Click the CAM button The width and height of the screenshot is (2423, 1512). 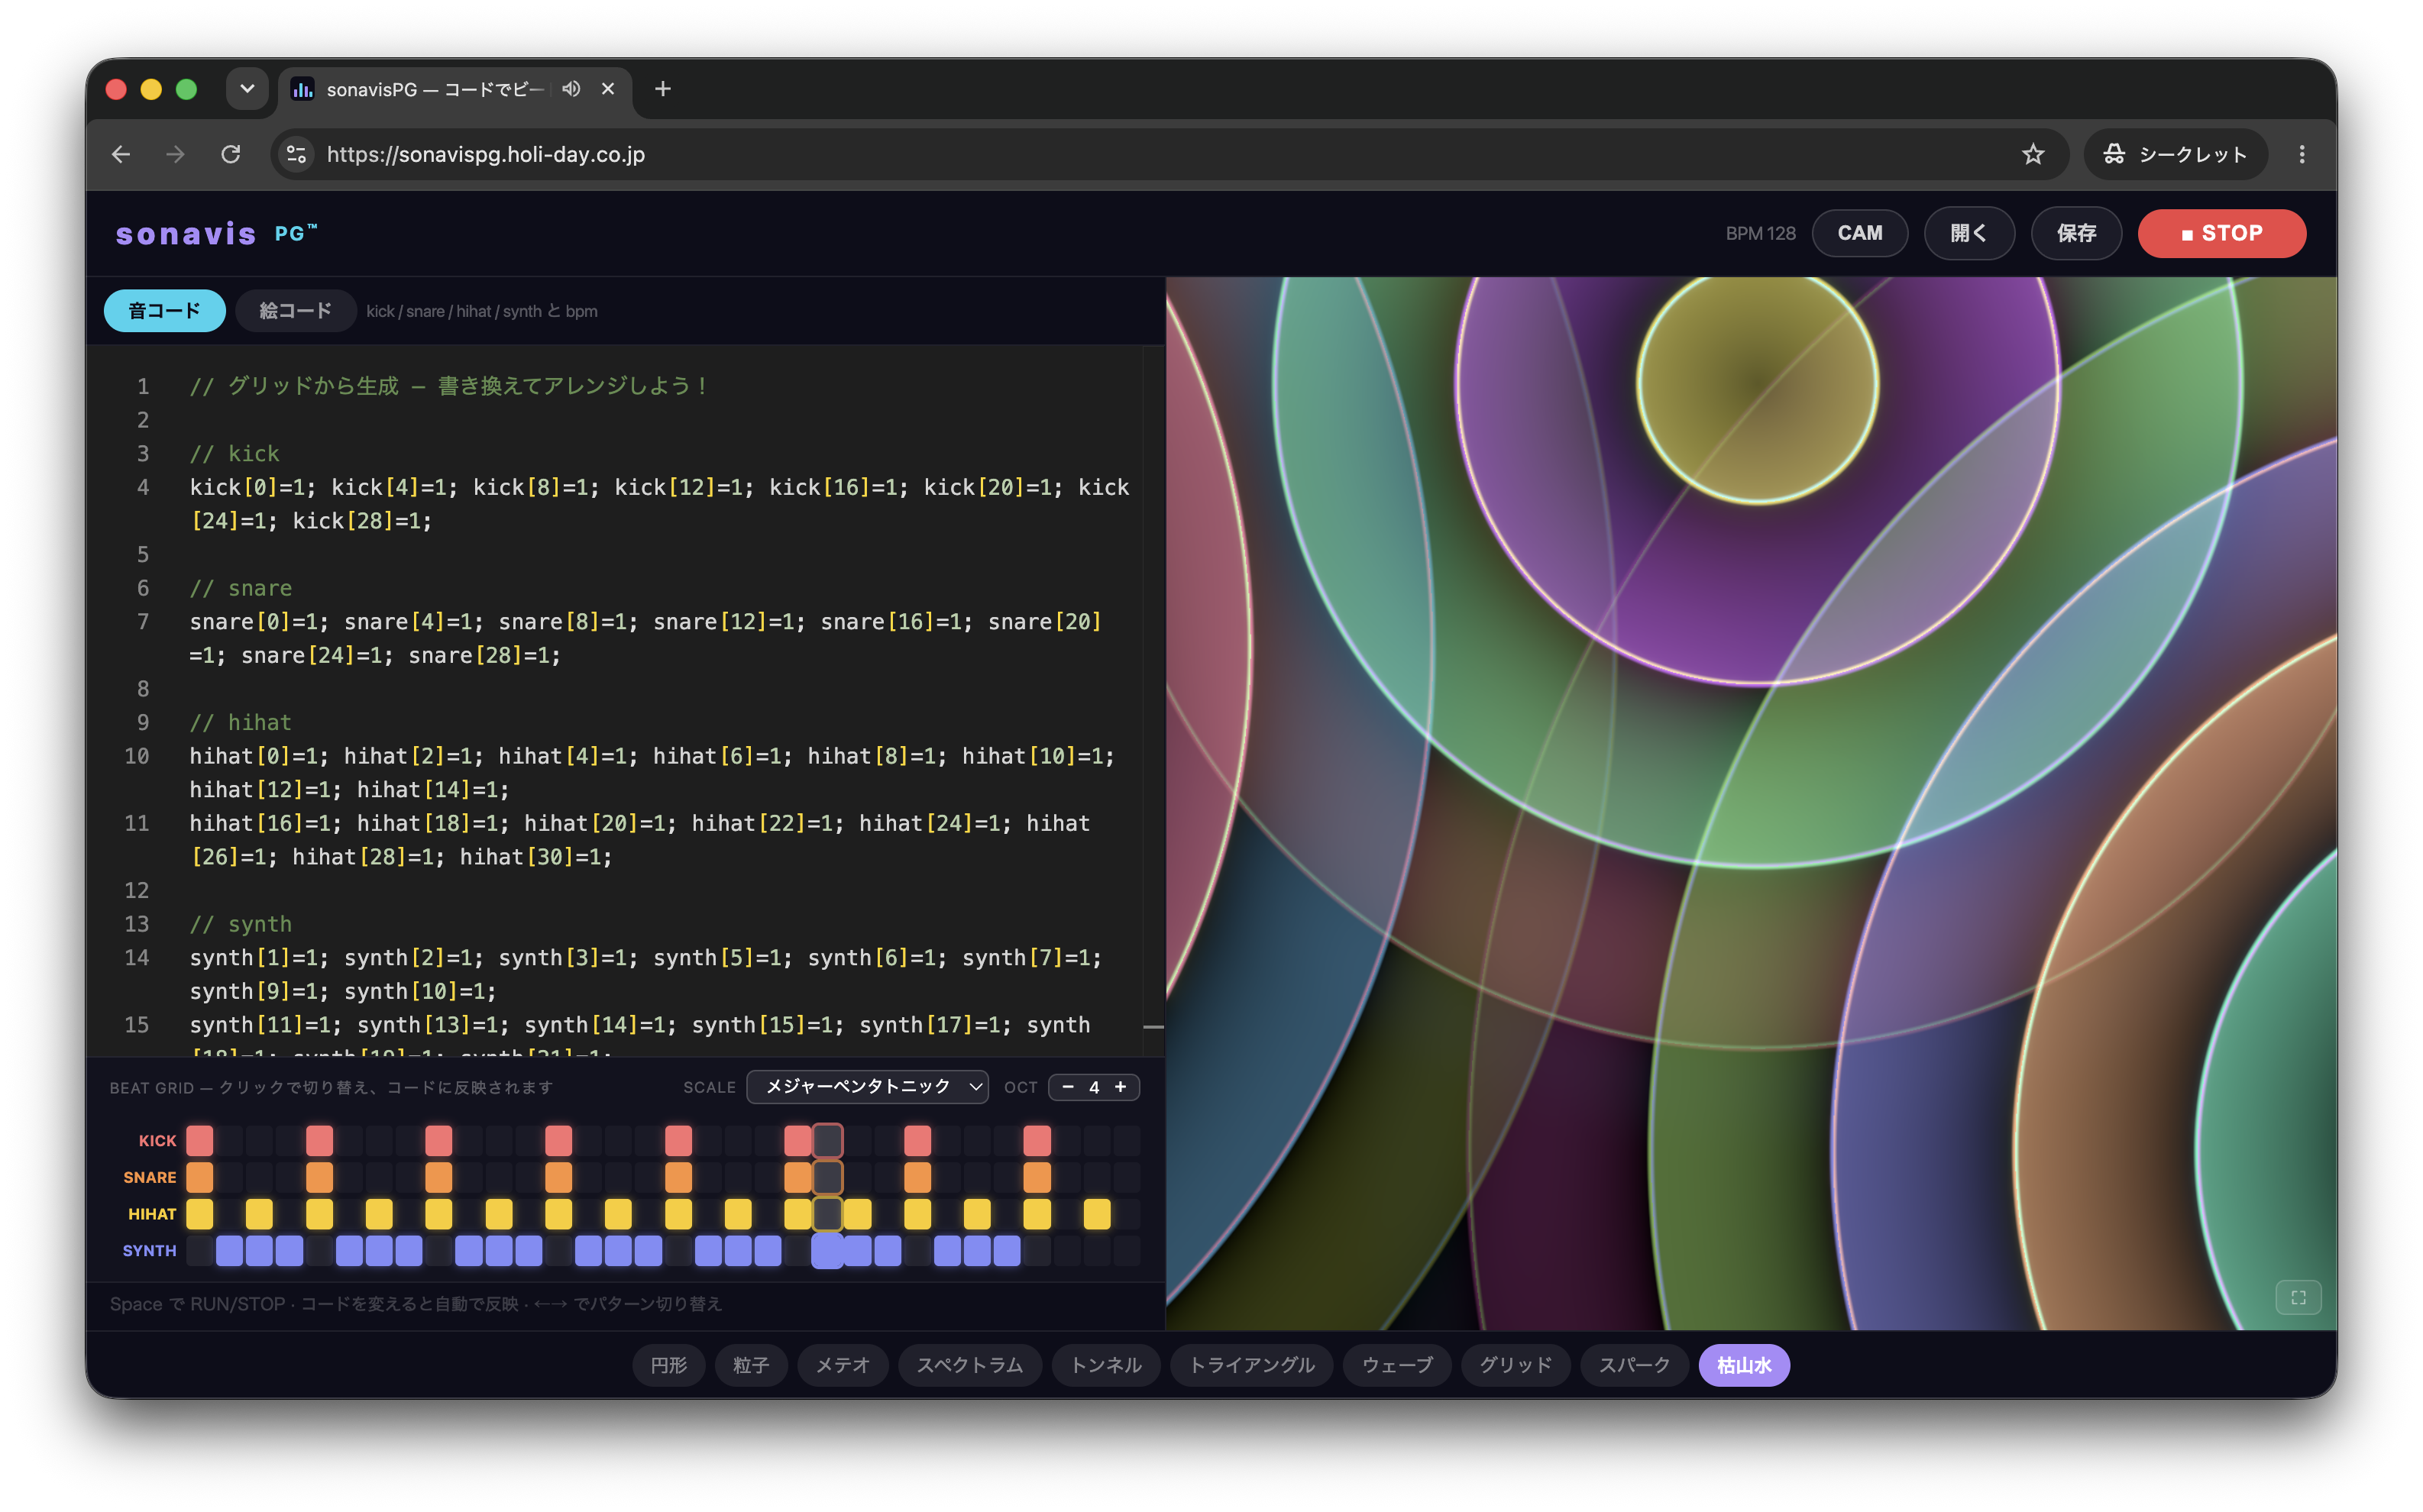point(1860,233)
